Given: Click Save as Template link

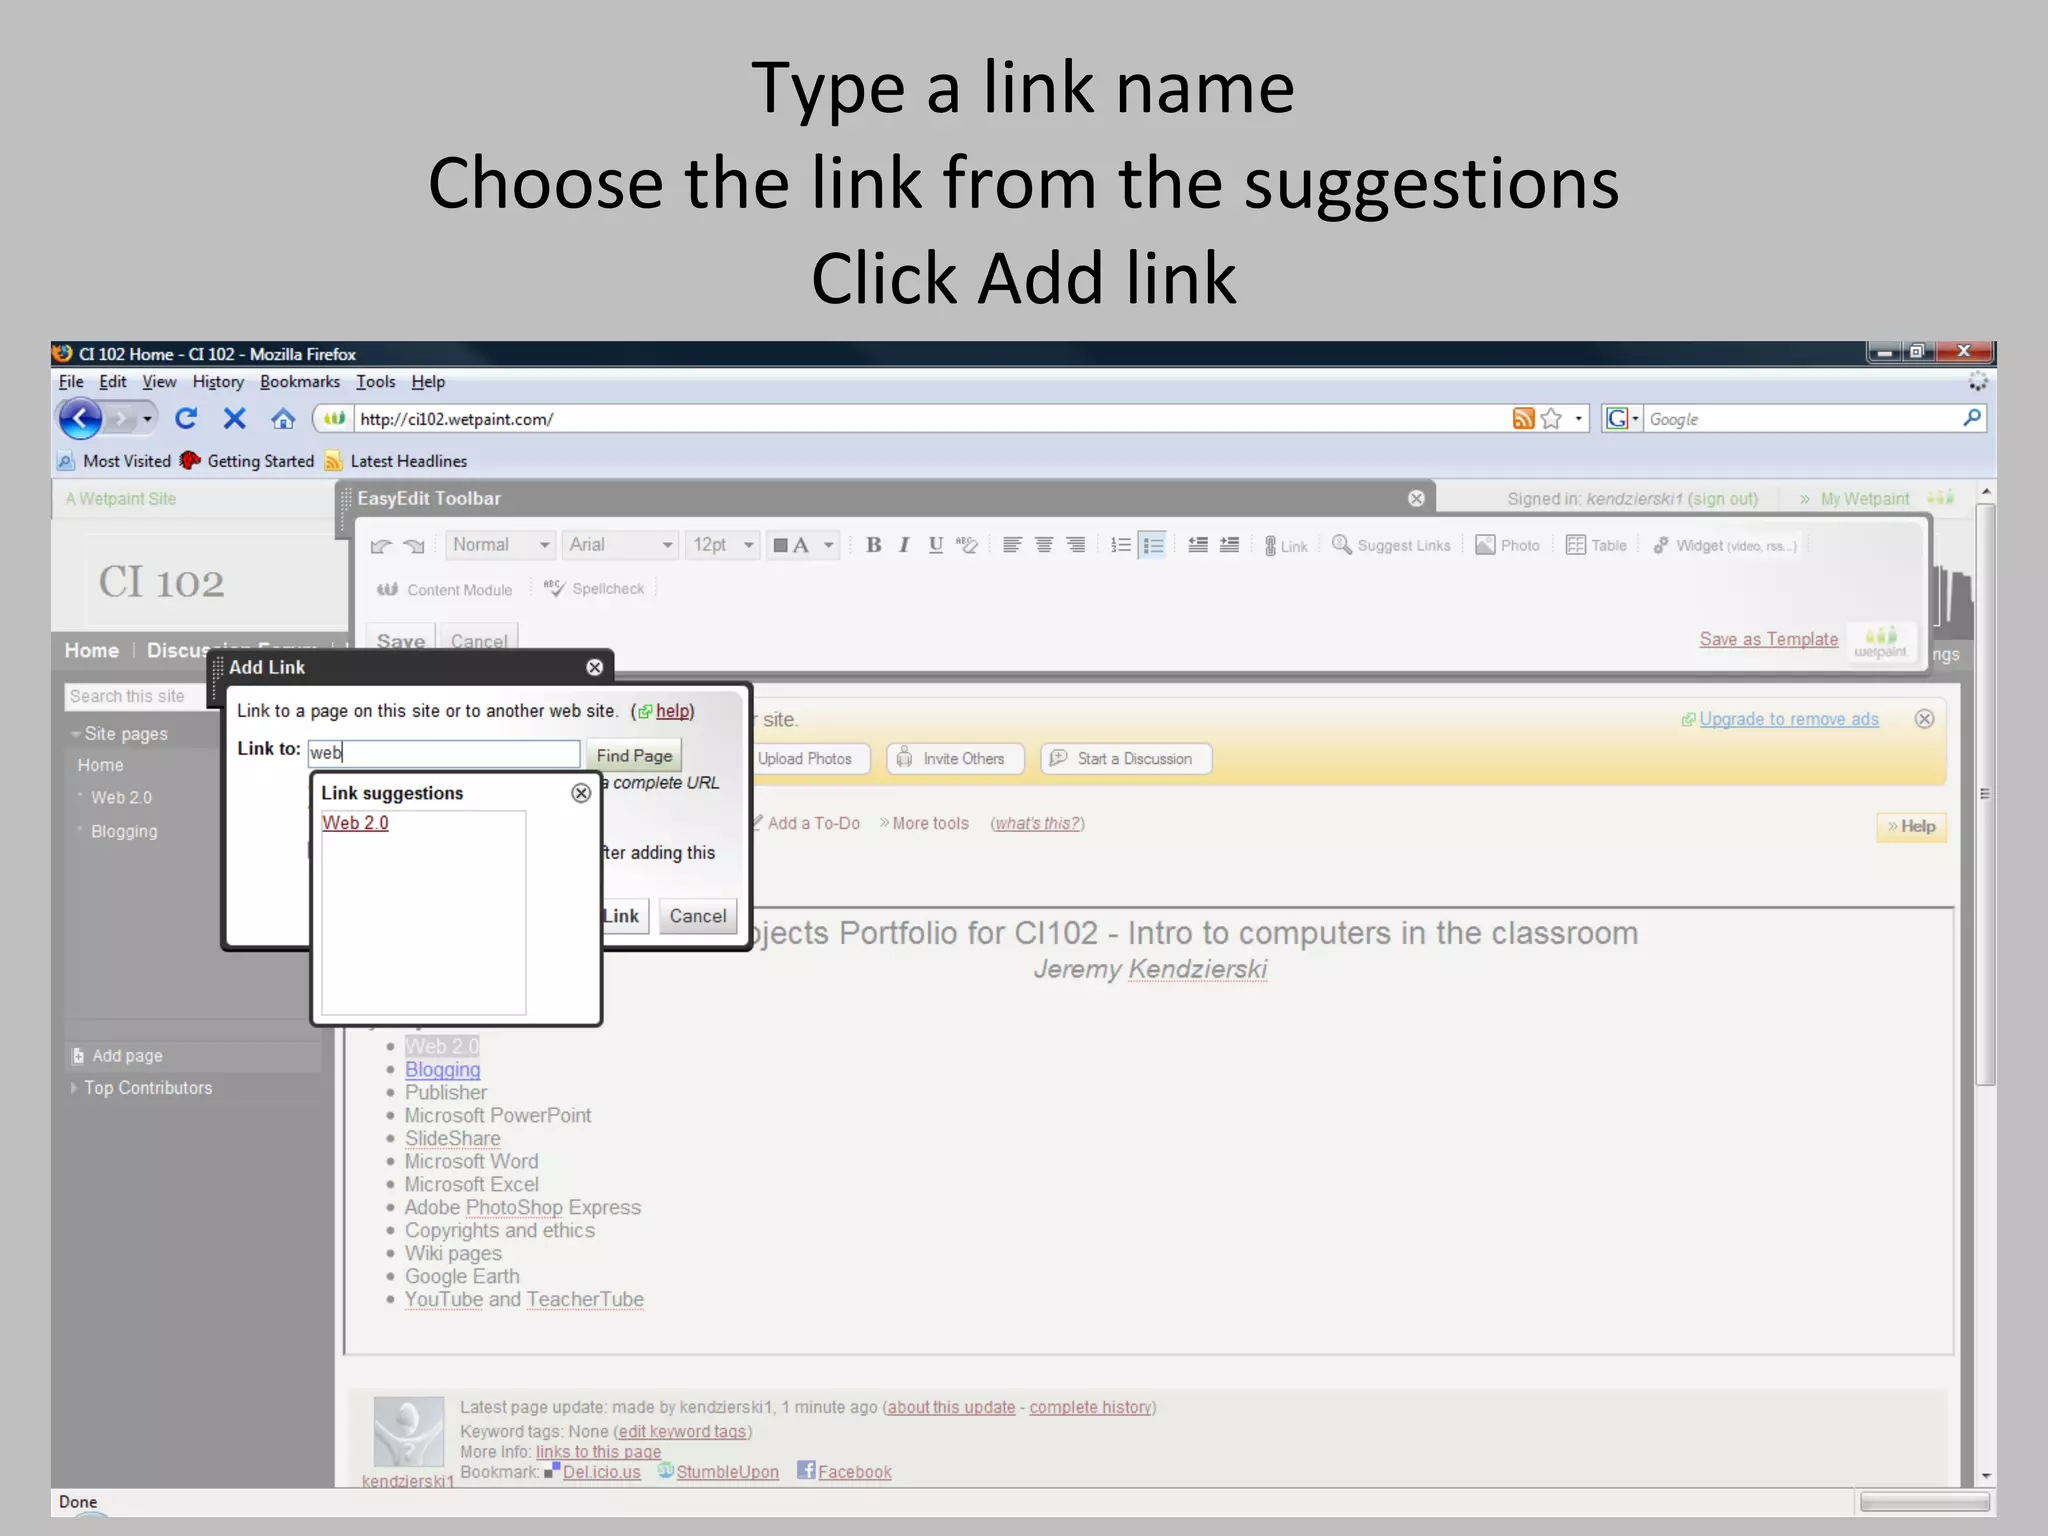Looking at the screenshot, I should 1769,639.
